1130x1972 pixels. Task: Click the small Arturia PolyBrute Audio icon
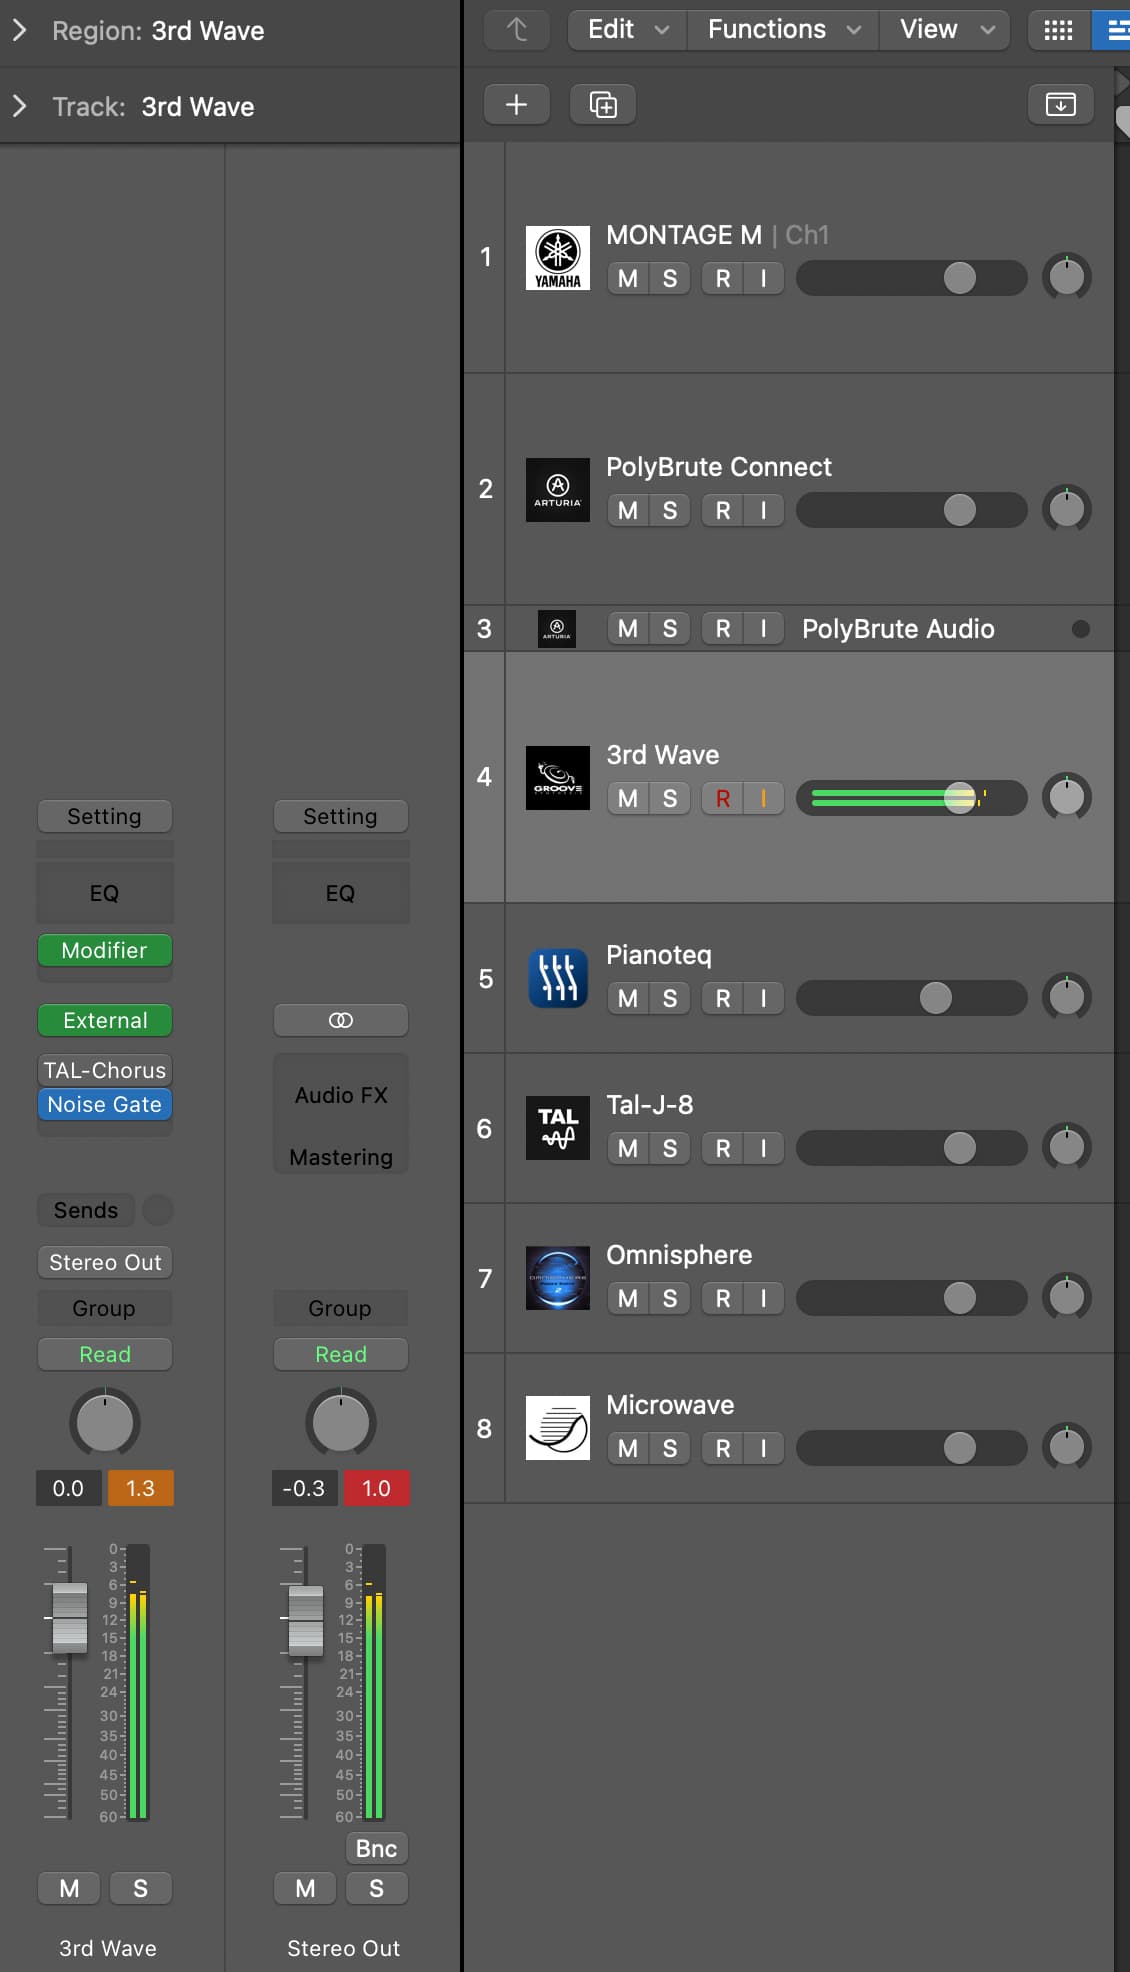557,629
